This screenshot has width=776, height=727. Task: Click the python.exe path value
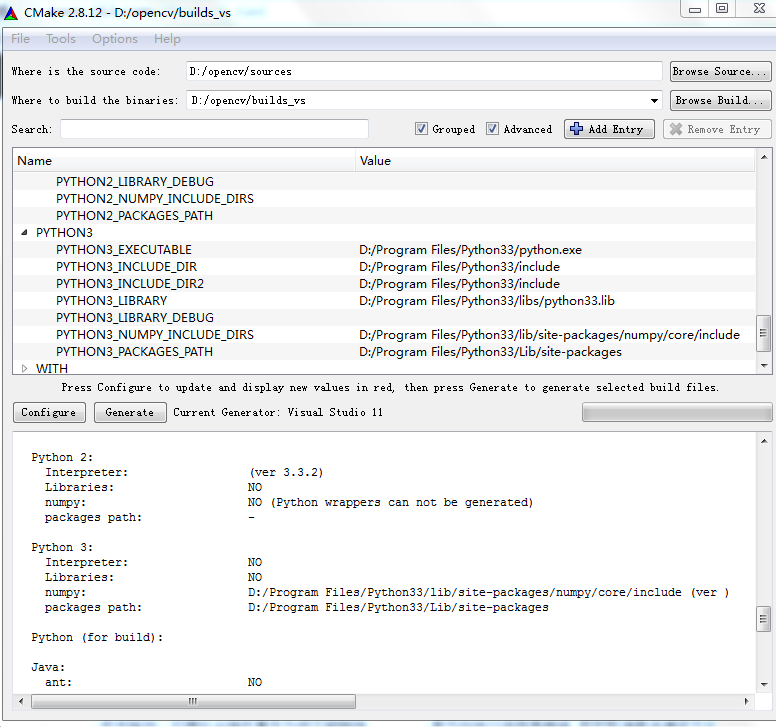[470, 249]
